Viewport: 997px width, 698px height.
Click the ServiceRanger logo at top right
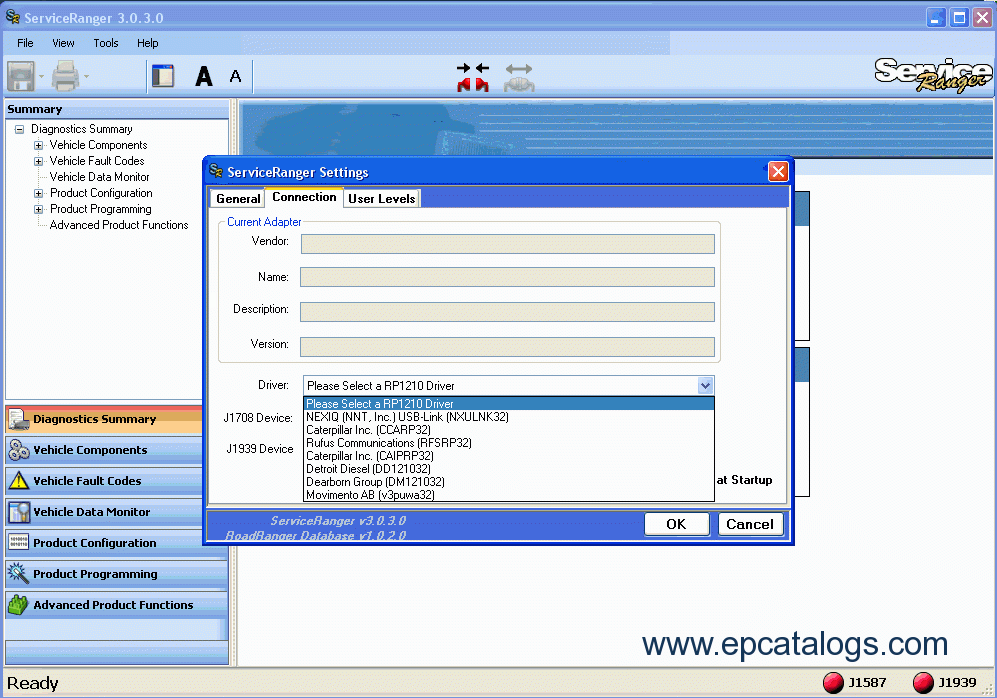(932, 76)
